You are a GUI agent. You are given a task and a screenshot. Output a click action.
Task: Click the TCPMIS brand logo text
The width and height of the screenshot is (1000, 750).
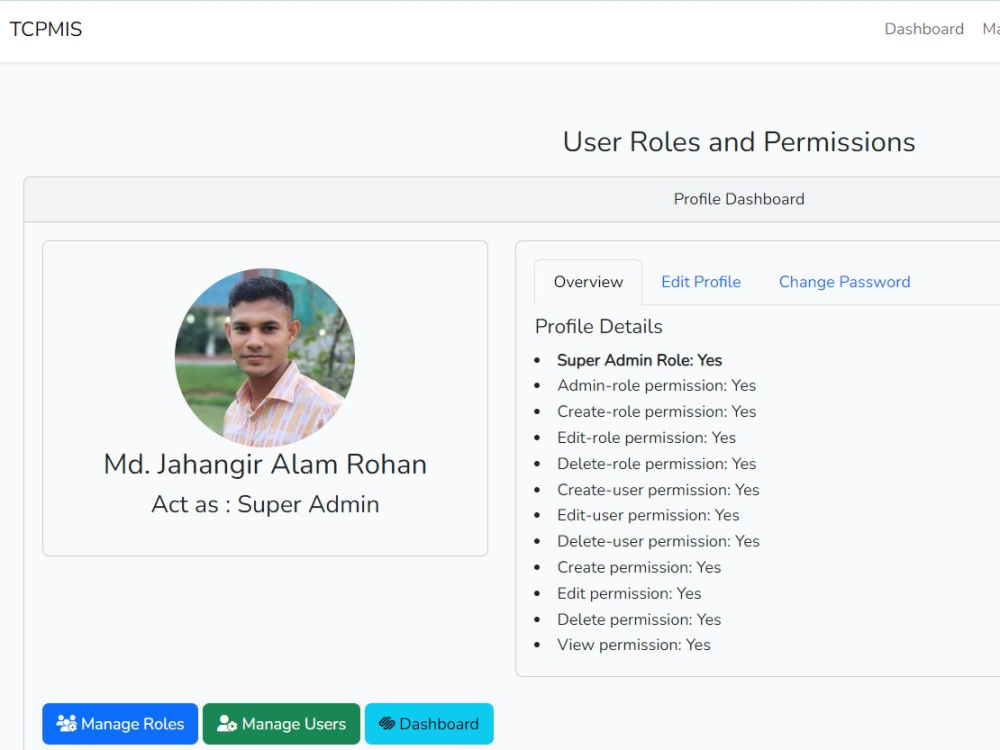[x=46, y=29]
